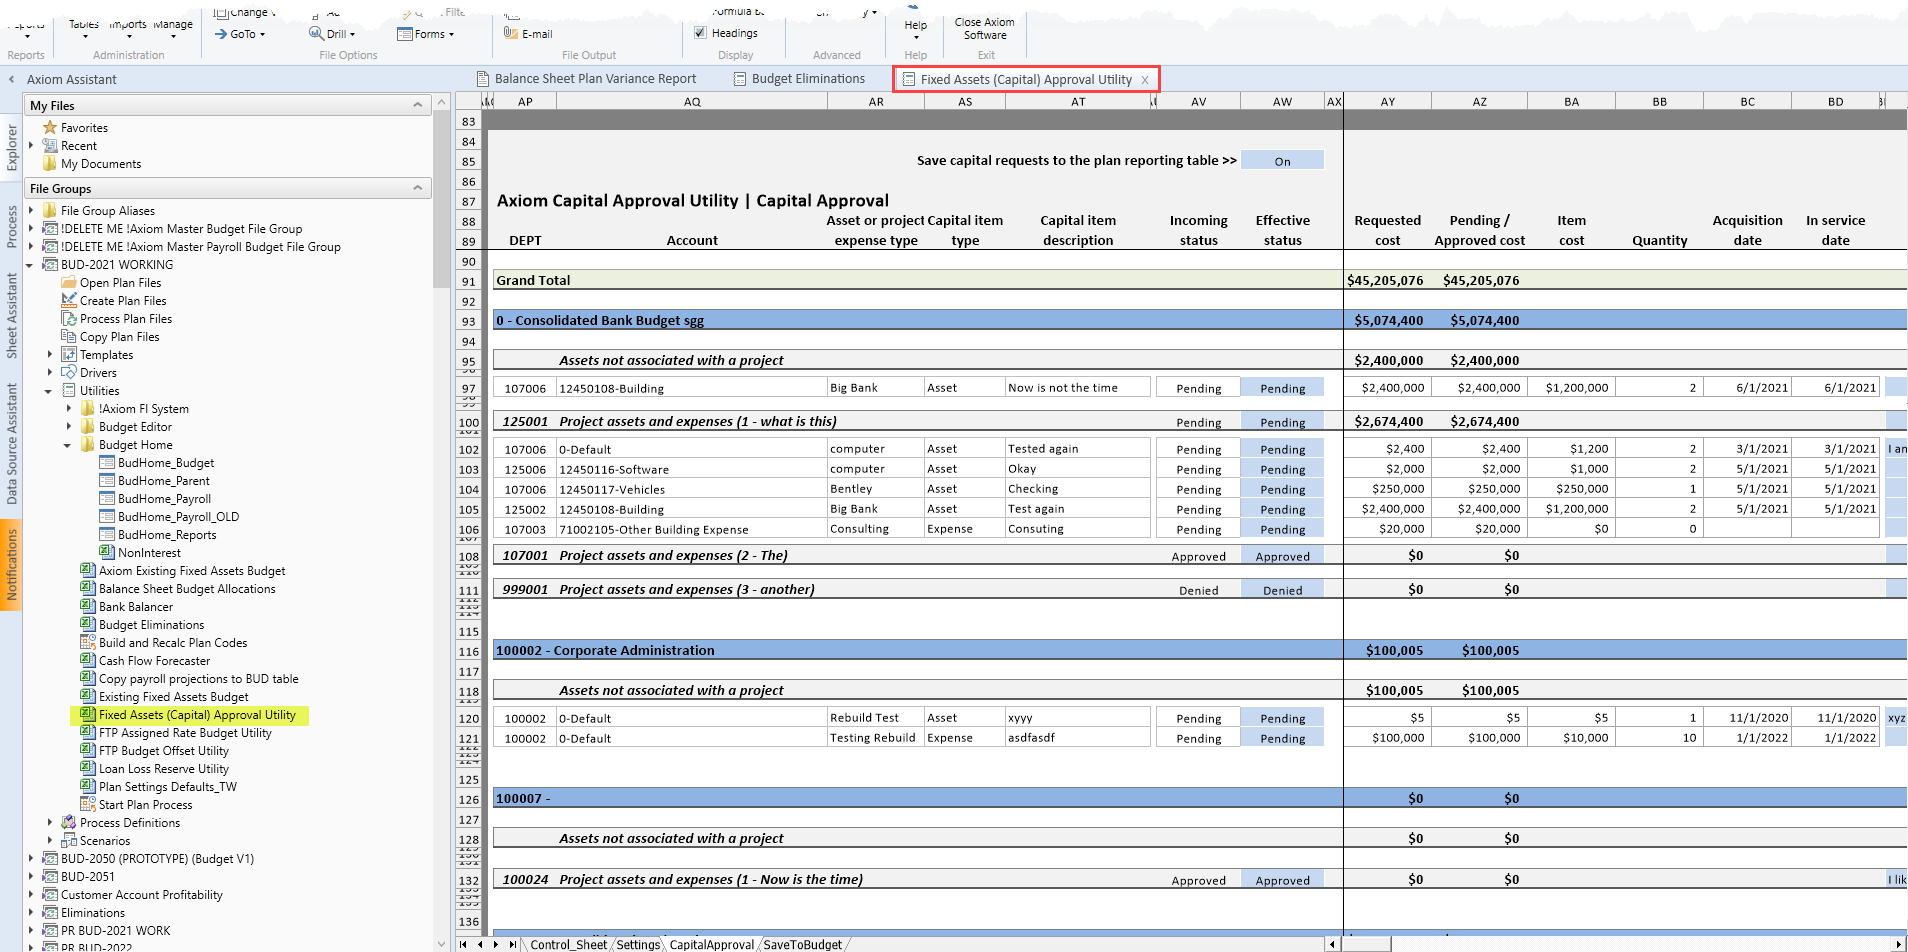The width and height of the screenshot is (1908, 952).
Task: Select Control_Sheet worksheet tab
Action: [568, 944]
